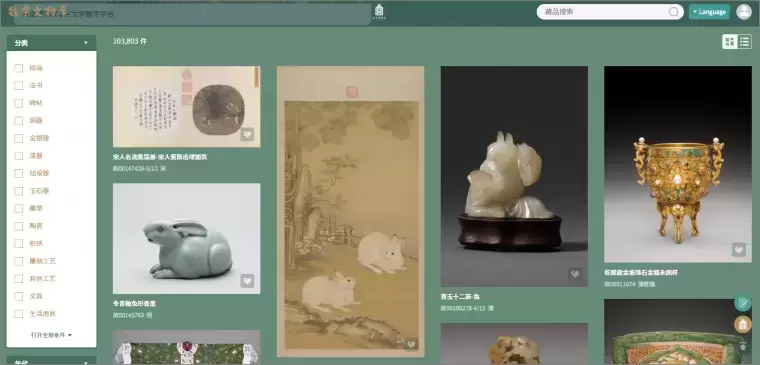Switch to grid view layout
760x365 pixels.
tap(729, 42)
